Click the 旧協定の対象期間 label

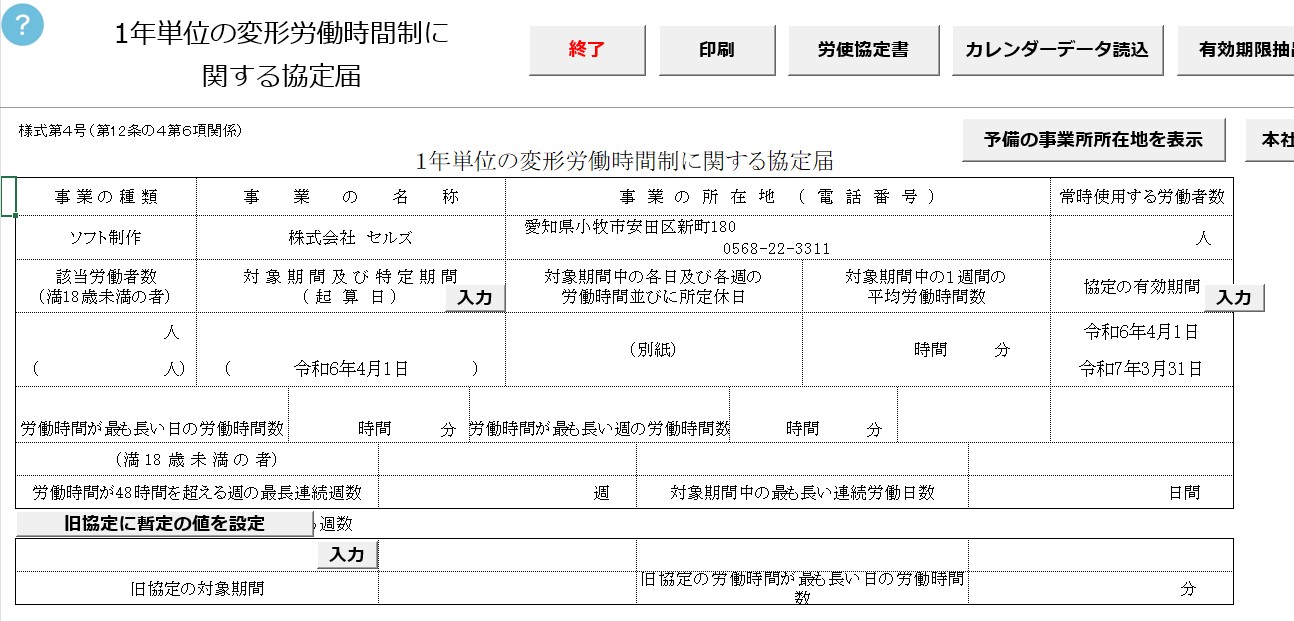click(197, 588)
